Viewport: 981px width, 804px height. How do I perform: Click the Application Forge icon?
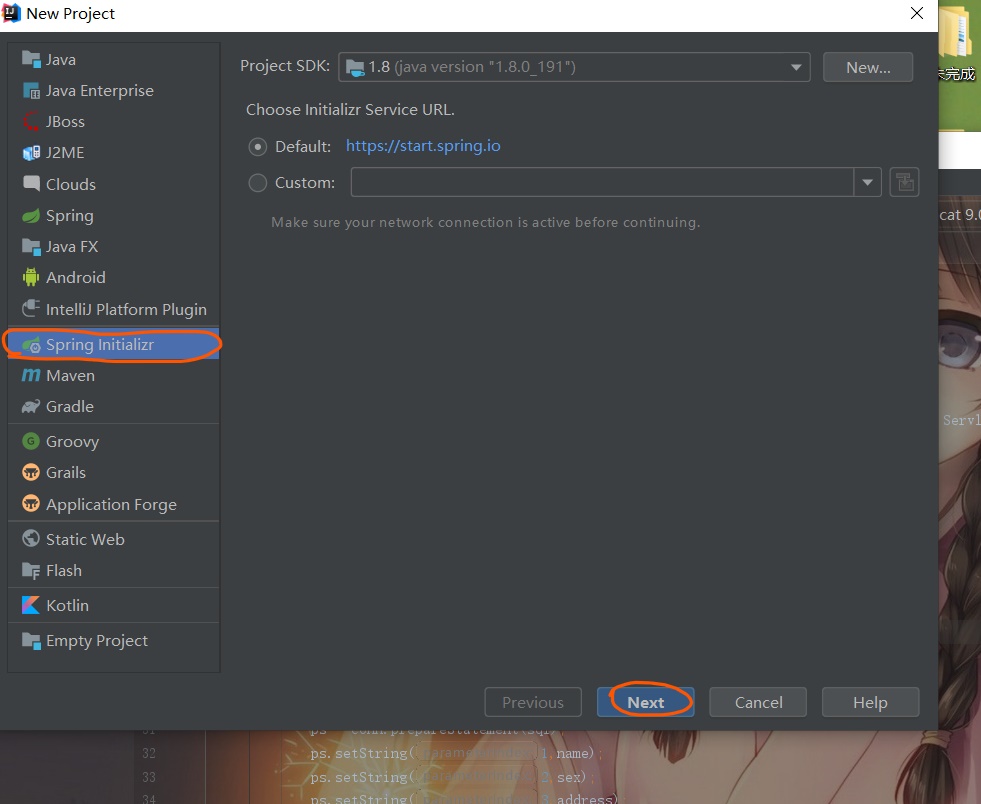tap(31, 504)
